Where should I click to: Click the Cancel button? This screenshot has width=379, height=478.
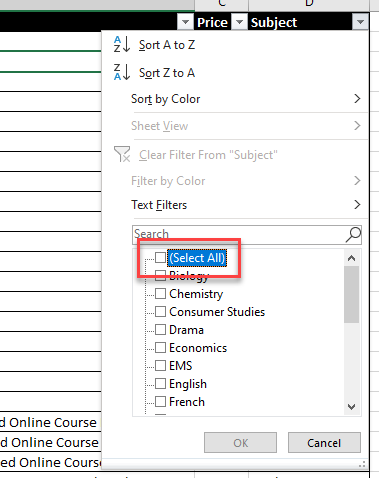coord(324,443)
